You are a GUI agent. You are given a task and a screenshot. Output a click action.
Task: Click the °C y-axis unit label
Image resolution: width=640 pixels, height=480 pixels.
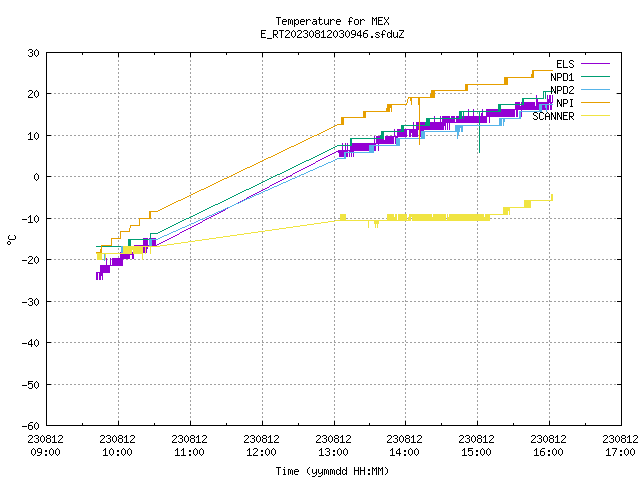11,240
